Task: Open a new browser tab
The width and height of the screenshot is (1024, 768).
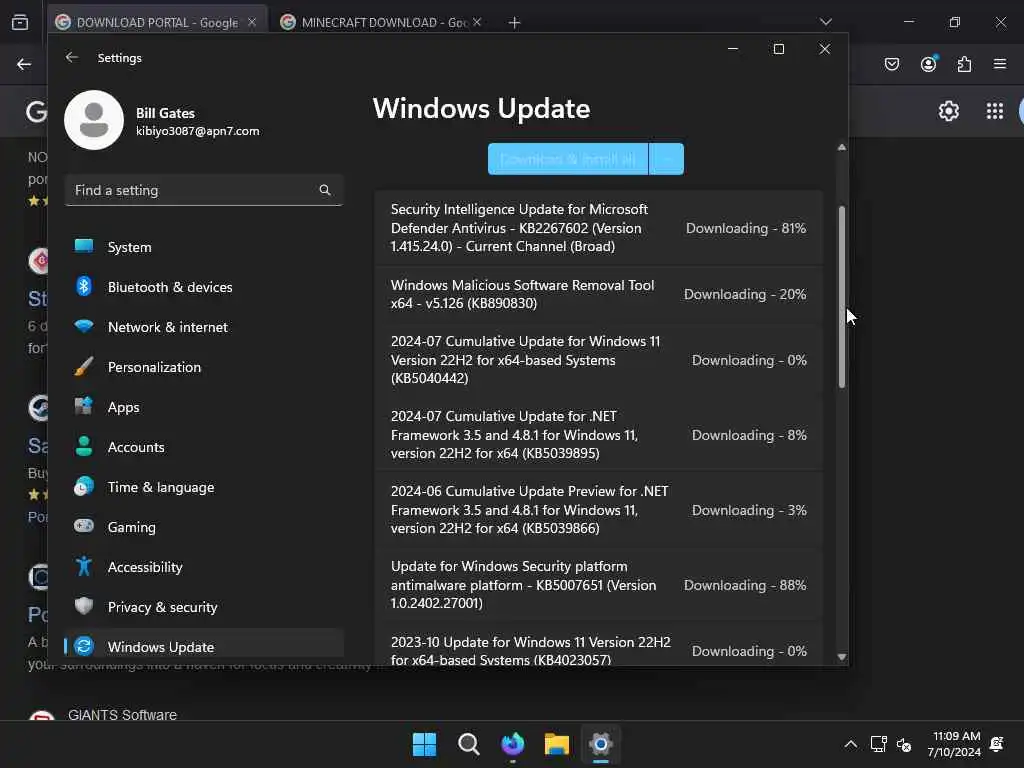Action: tap(515, 23)
